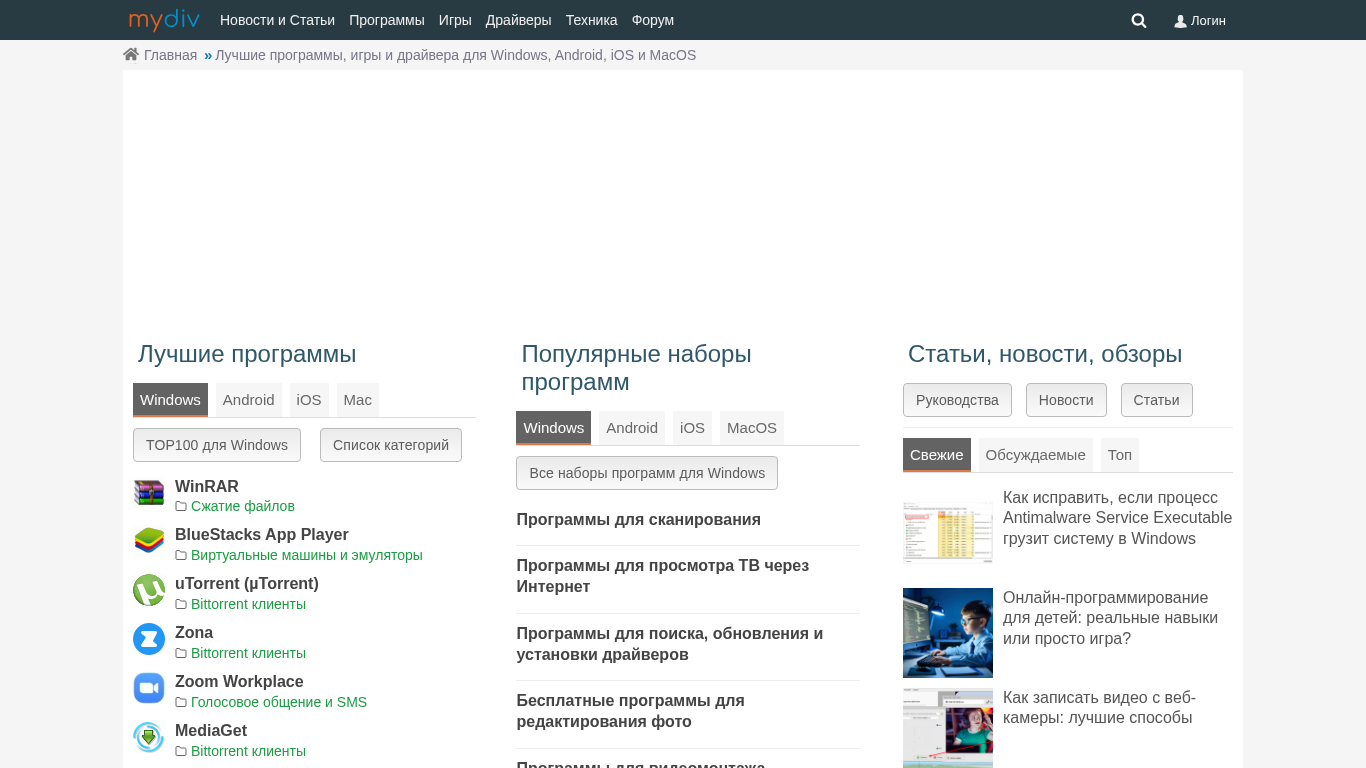
Task: Open the WinRAR program icon
Action: (x=149, y=493)
